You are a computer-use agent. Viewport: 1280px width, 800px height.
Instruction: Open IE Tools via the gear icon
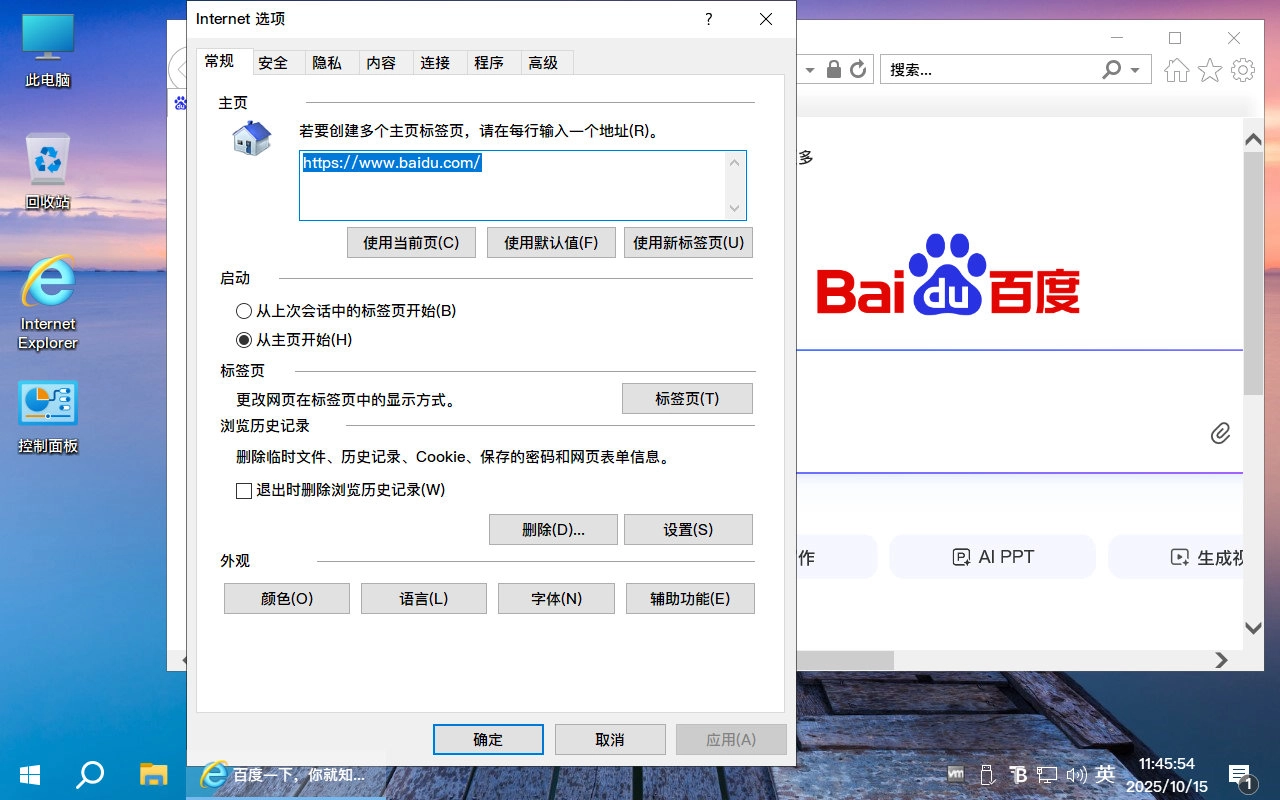pyautogui.click(x=1243, y=69)
